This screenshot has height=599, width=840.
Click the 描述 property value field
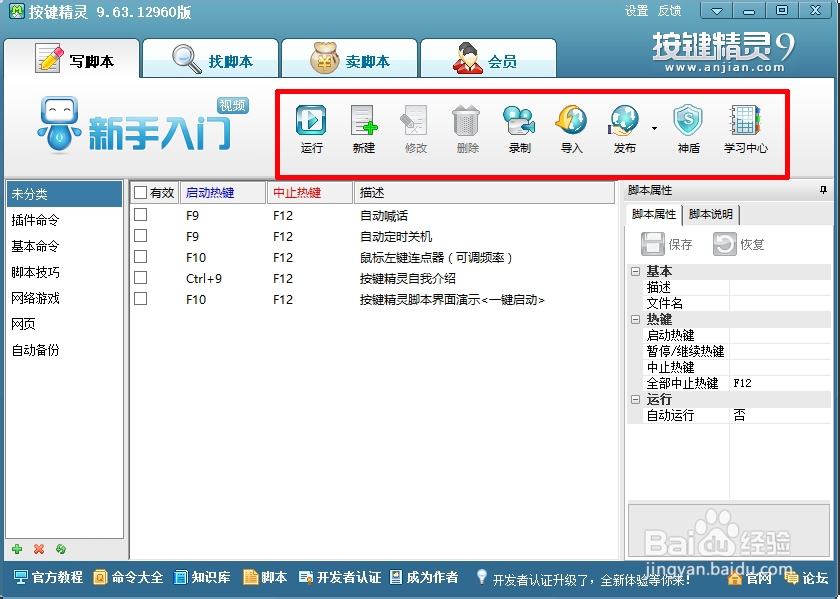pyautogui.click(x=780, y=287)
